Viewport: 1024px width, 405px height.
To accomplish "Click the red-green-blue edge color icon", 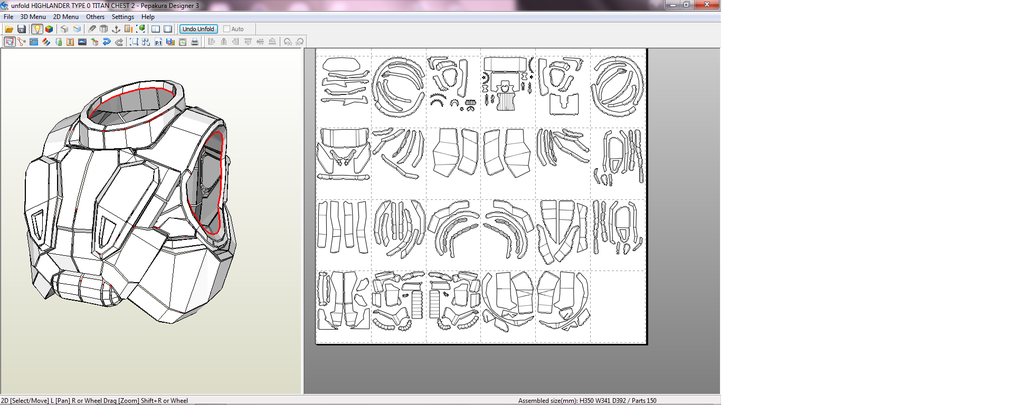I will pyautogui.click(x=46, y=42).
